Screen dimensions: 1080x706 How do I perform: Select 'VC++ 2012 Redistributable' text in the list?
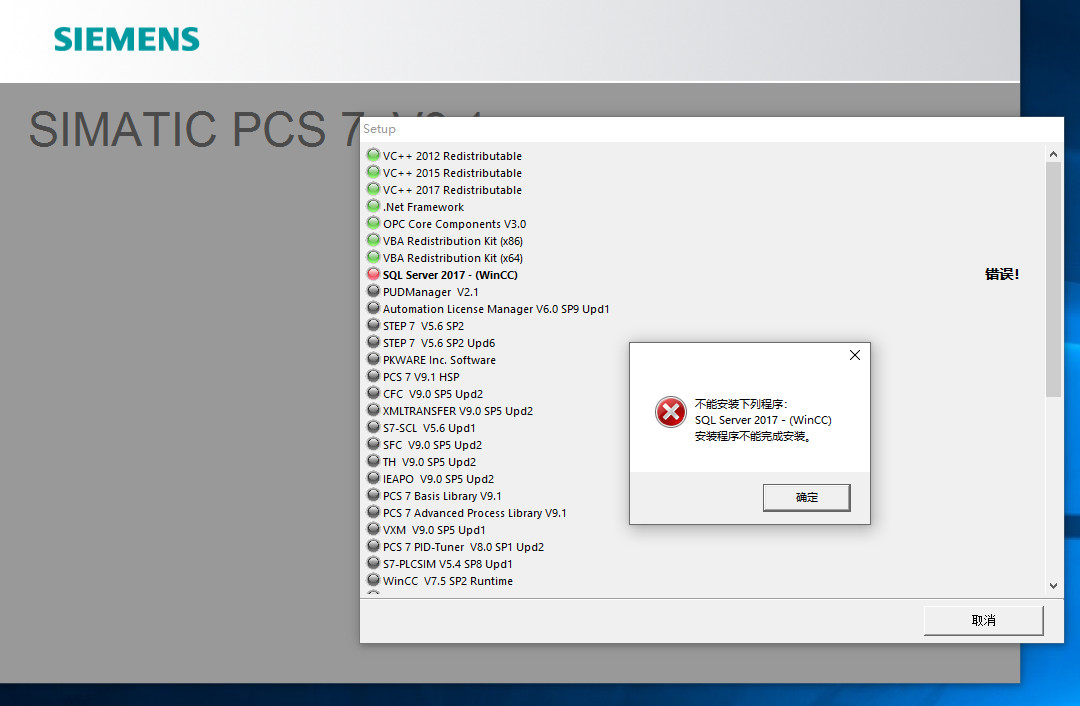[x=453, y=156]
